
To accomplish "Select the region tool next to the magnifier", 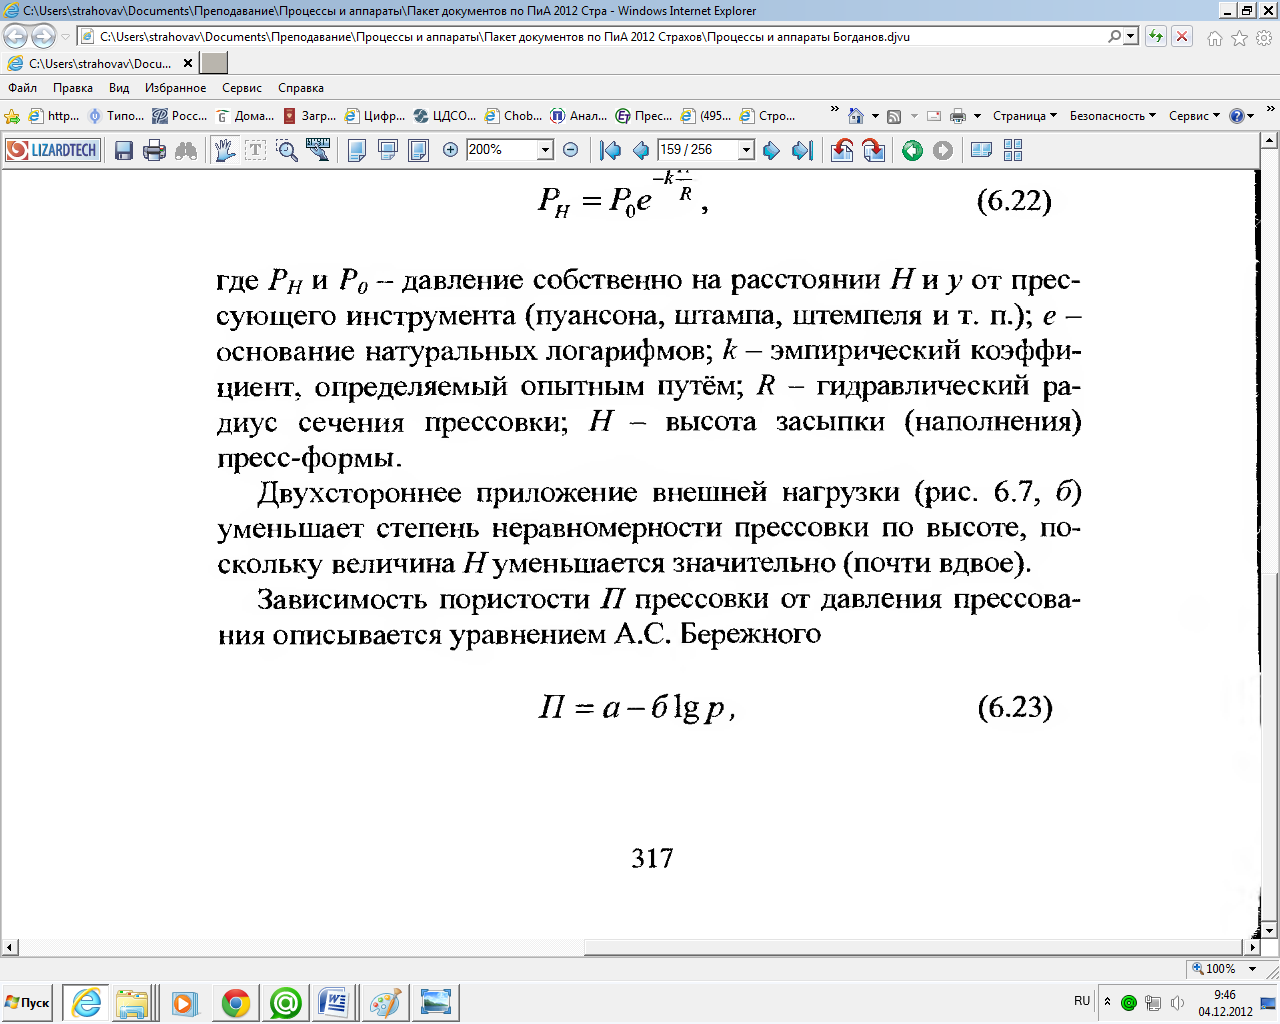I will [318, 150].
